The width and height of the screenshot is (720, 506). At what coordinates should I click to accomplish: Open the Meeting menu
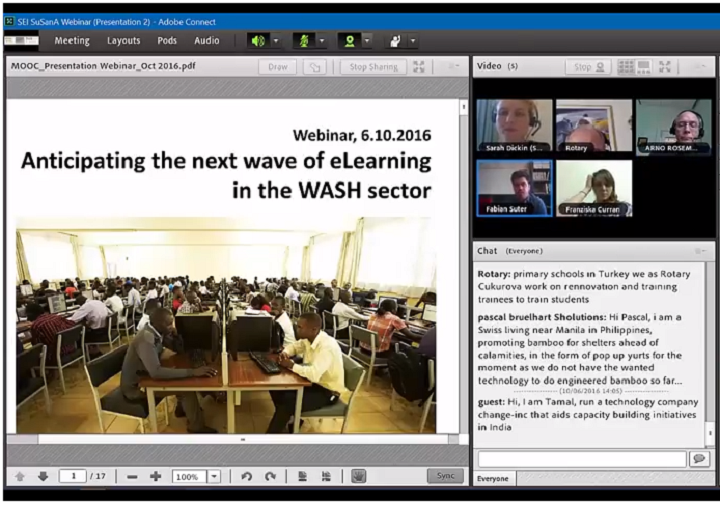tap(72, 41)
